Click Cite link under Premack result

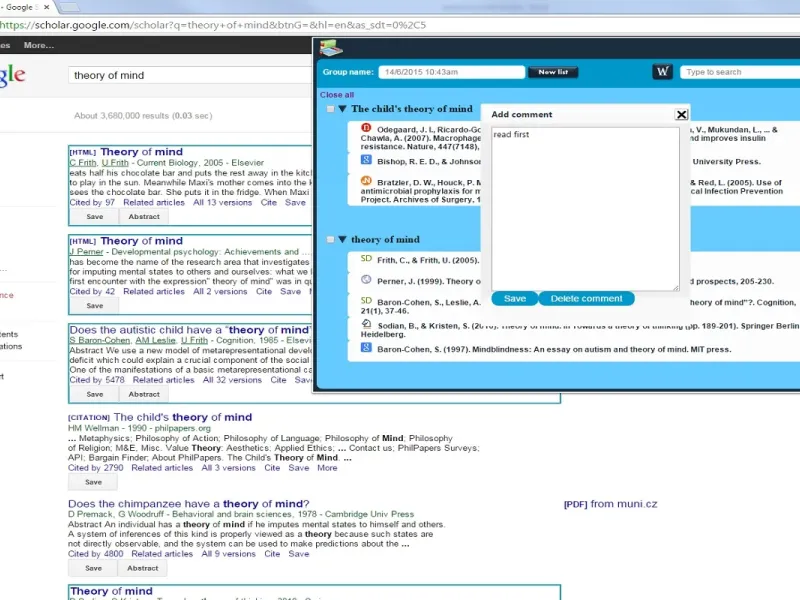coord(272,554)
